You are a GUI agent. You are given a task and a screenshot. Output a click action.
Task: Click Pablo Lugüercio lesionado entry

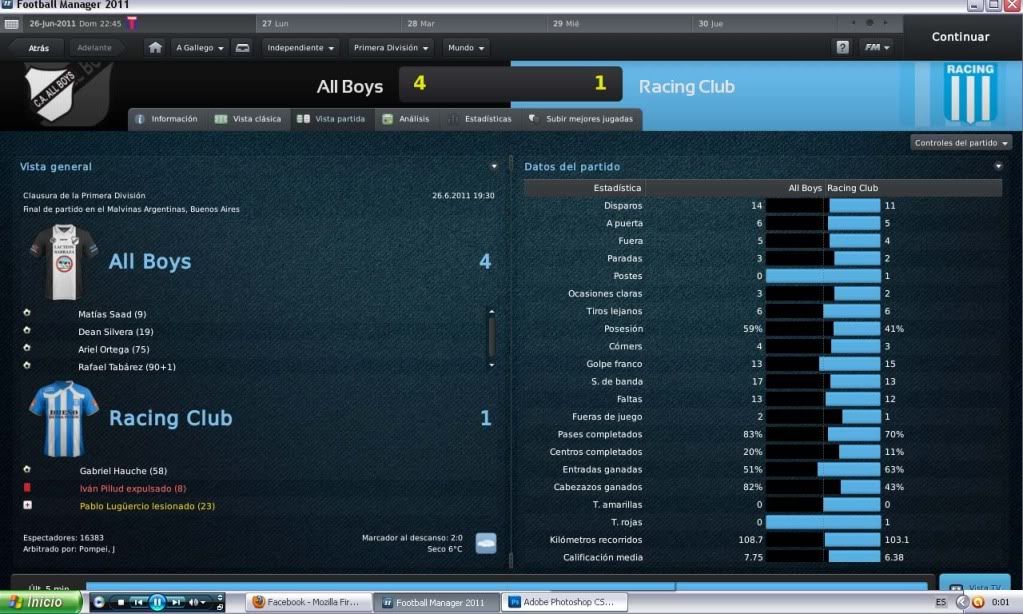pyautogui.click(x=147, y=506)
